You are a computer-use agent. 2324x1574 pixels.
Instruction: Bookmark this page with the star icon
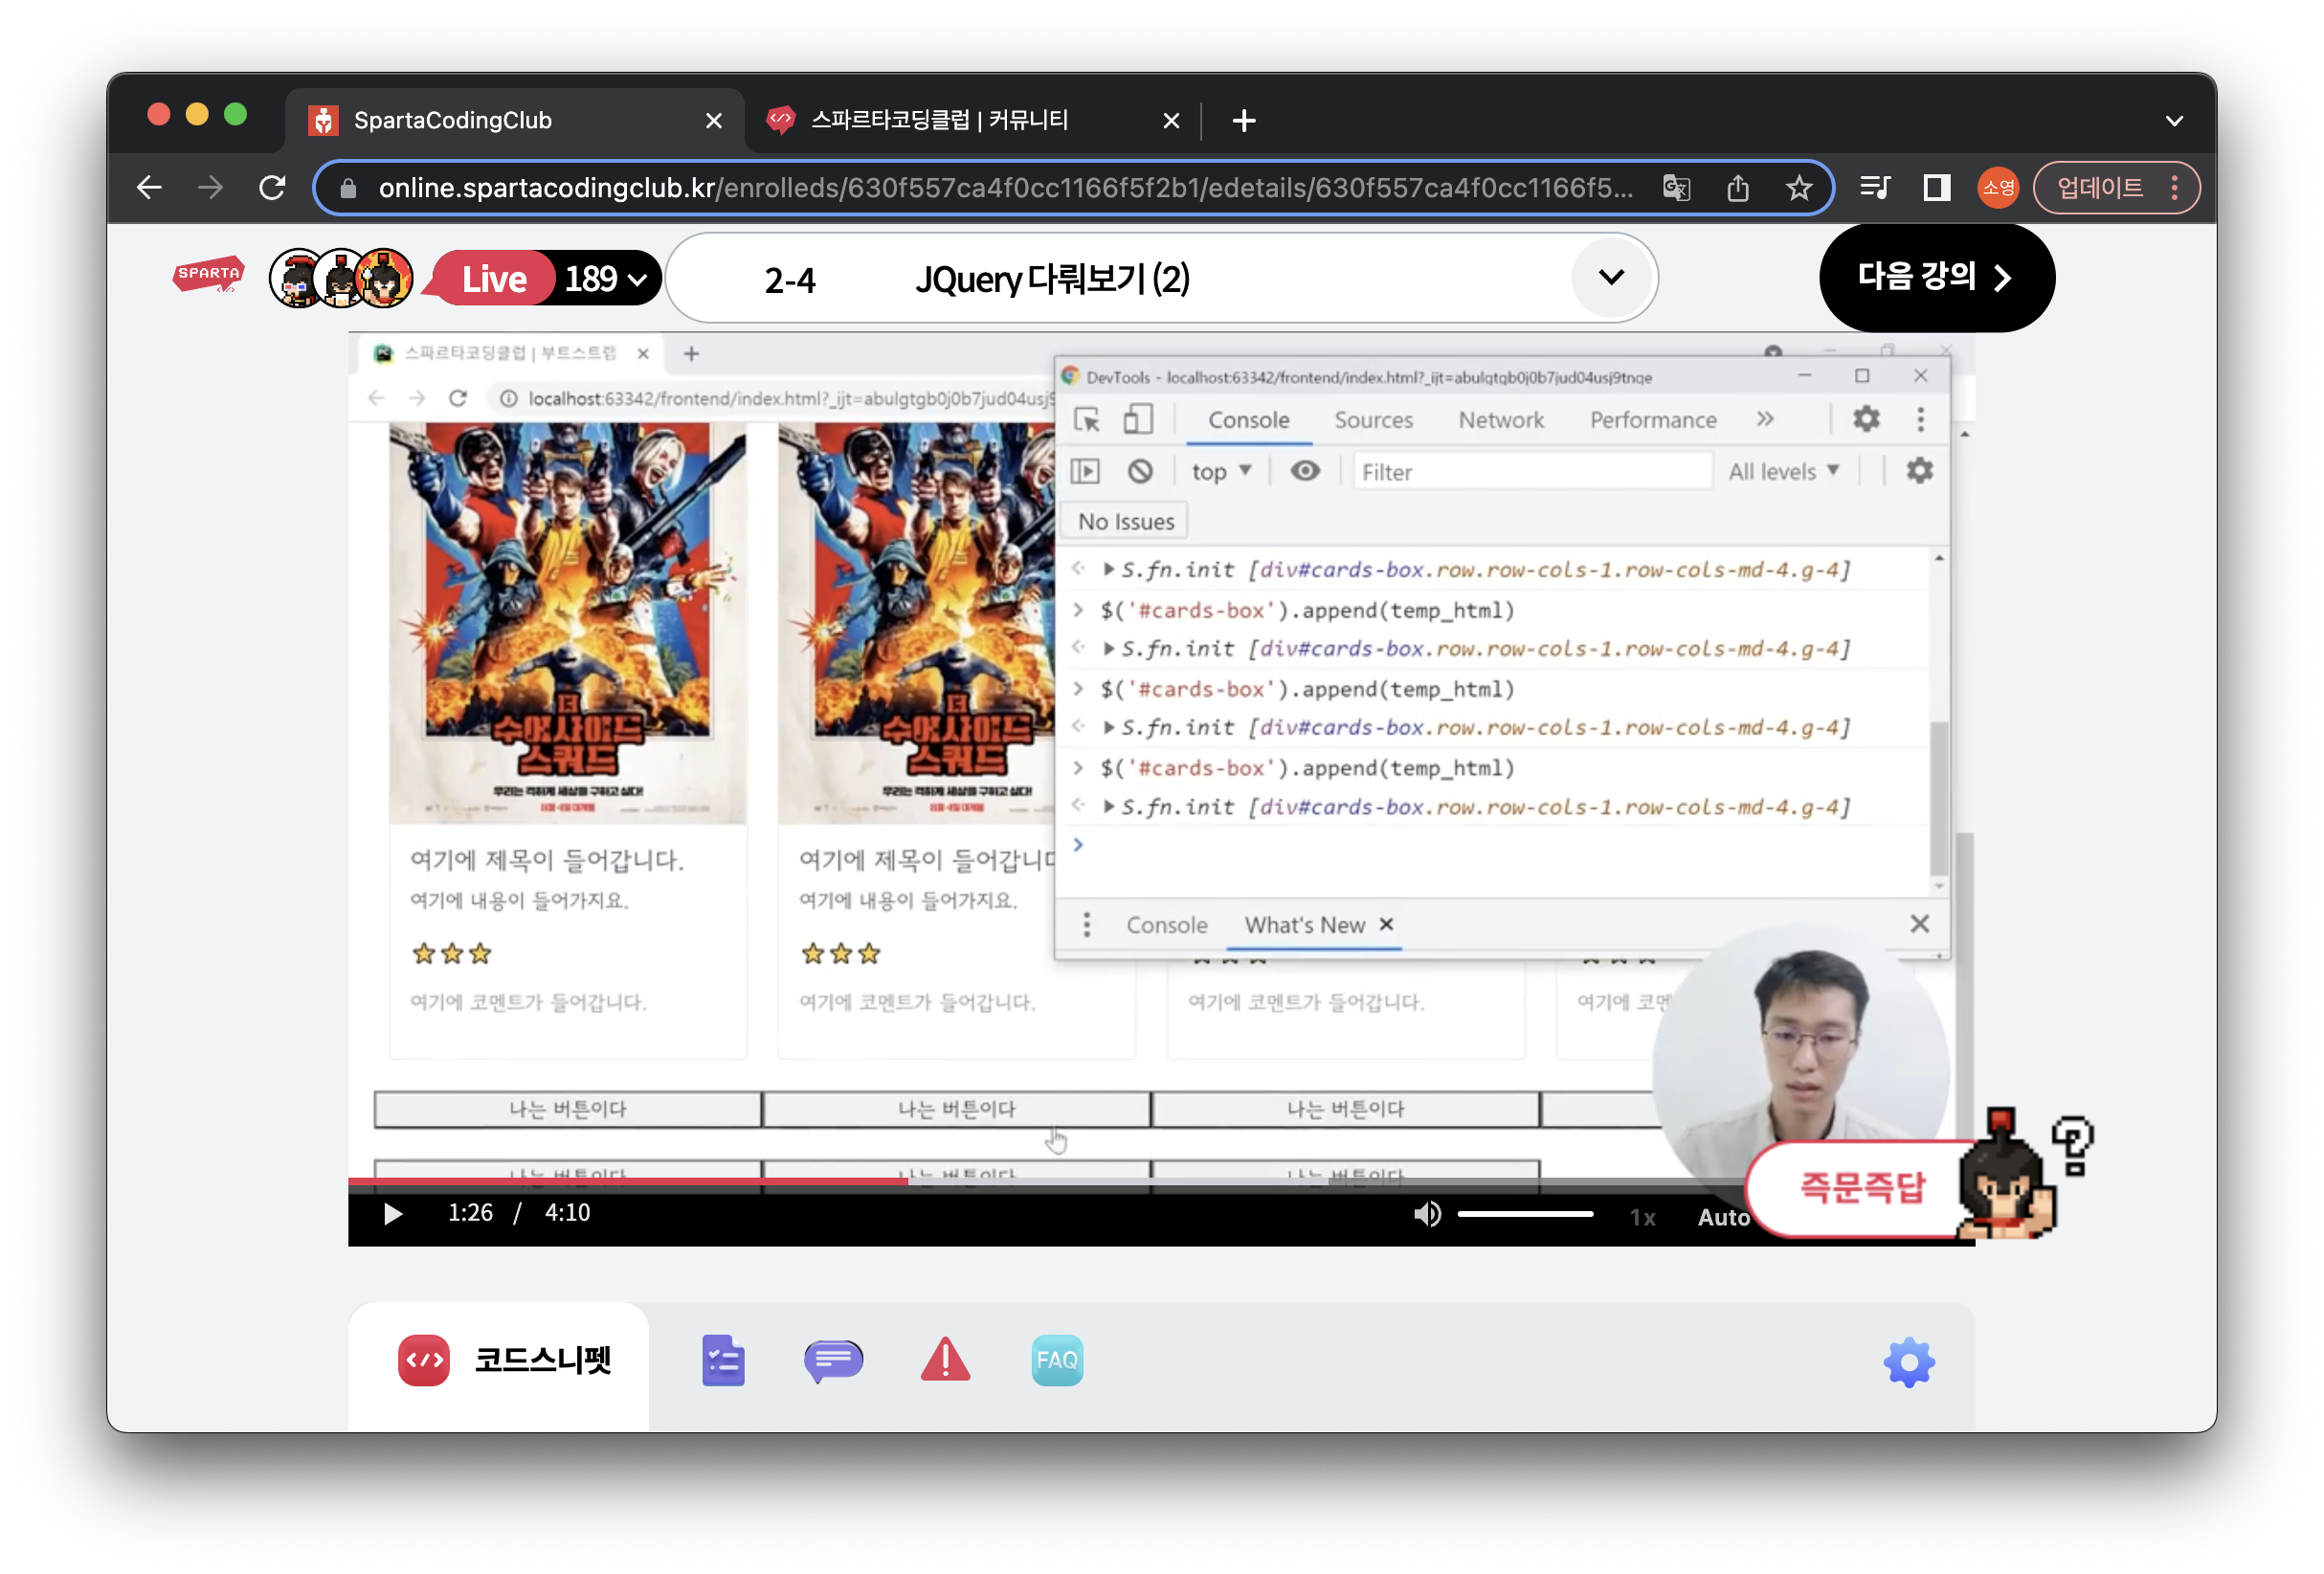pyautogui.click(x=1799, y=188)
